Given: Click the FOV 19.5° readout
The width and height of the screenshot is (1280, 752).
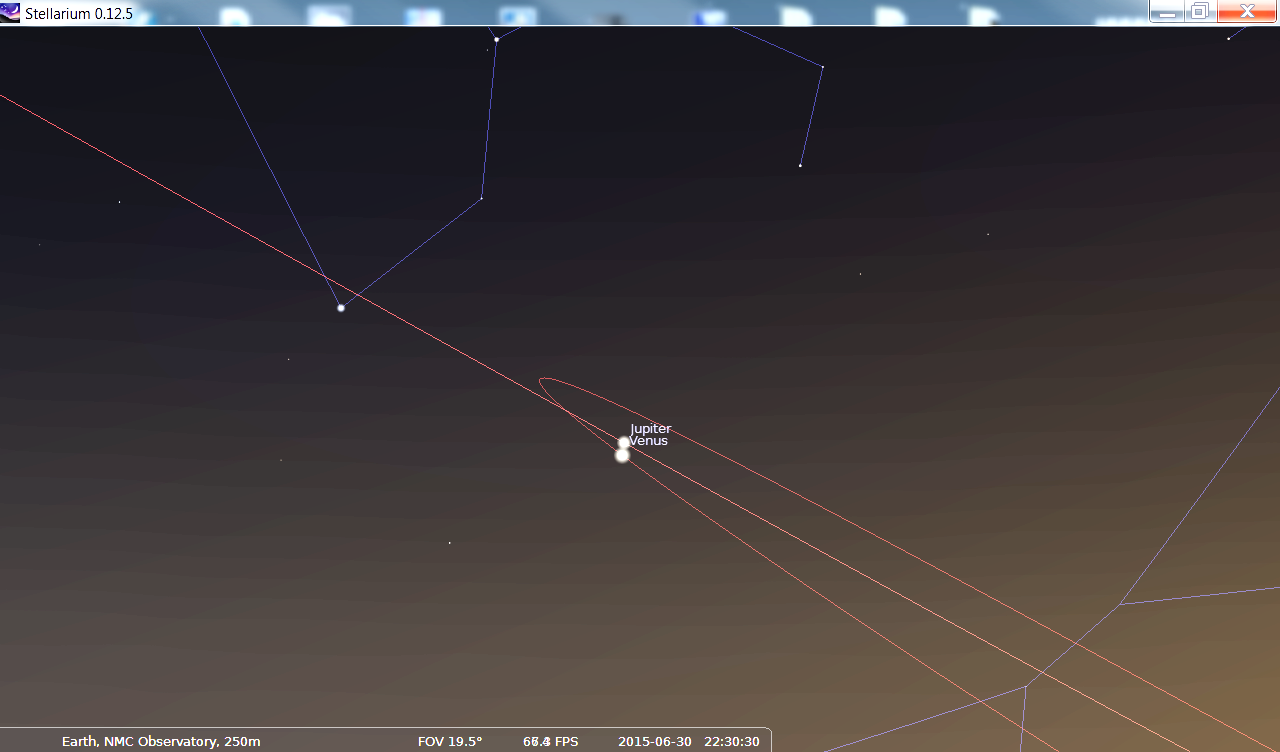Looking at the screenshot, I should pyautogui.click(x=449, y=741).
